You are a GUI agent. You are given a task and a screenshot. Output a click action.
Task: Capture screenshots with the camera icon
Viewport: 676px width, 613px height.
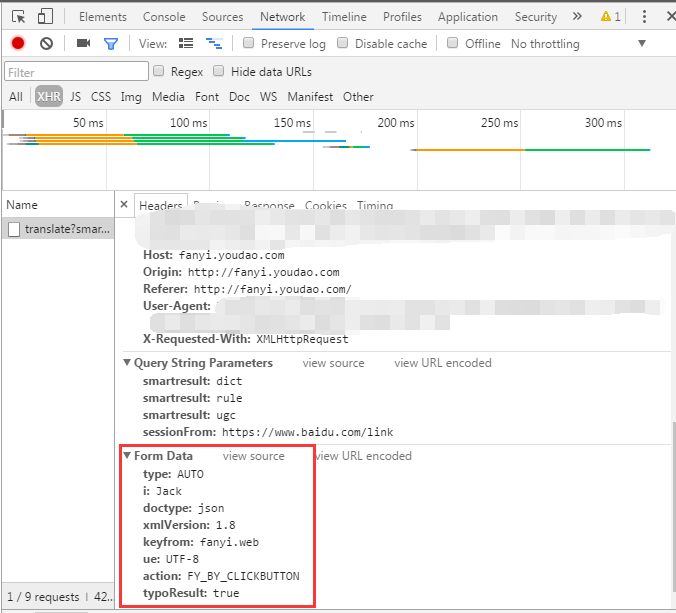pyautogui.click(x=84, y=43)
